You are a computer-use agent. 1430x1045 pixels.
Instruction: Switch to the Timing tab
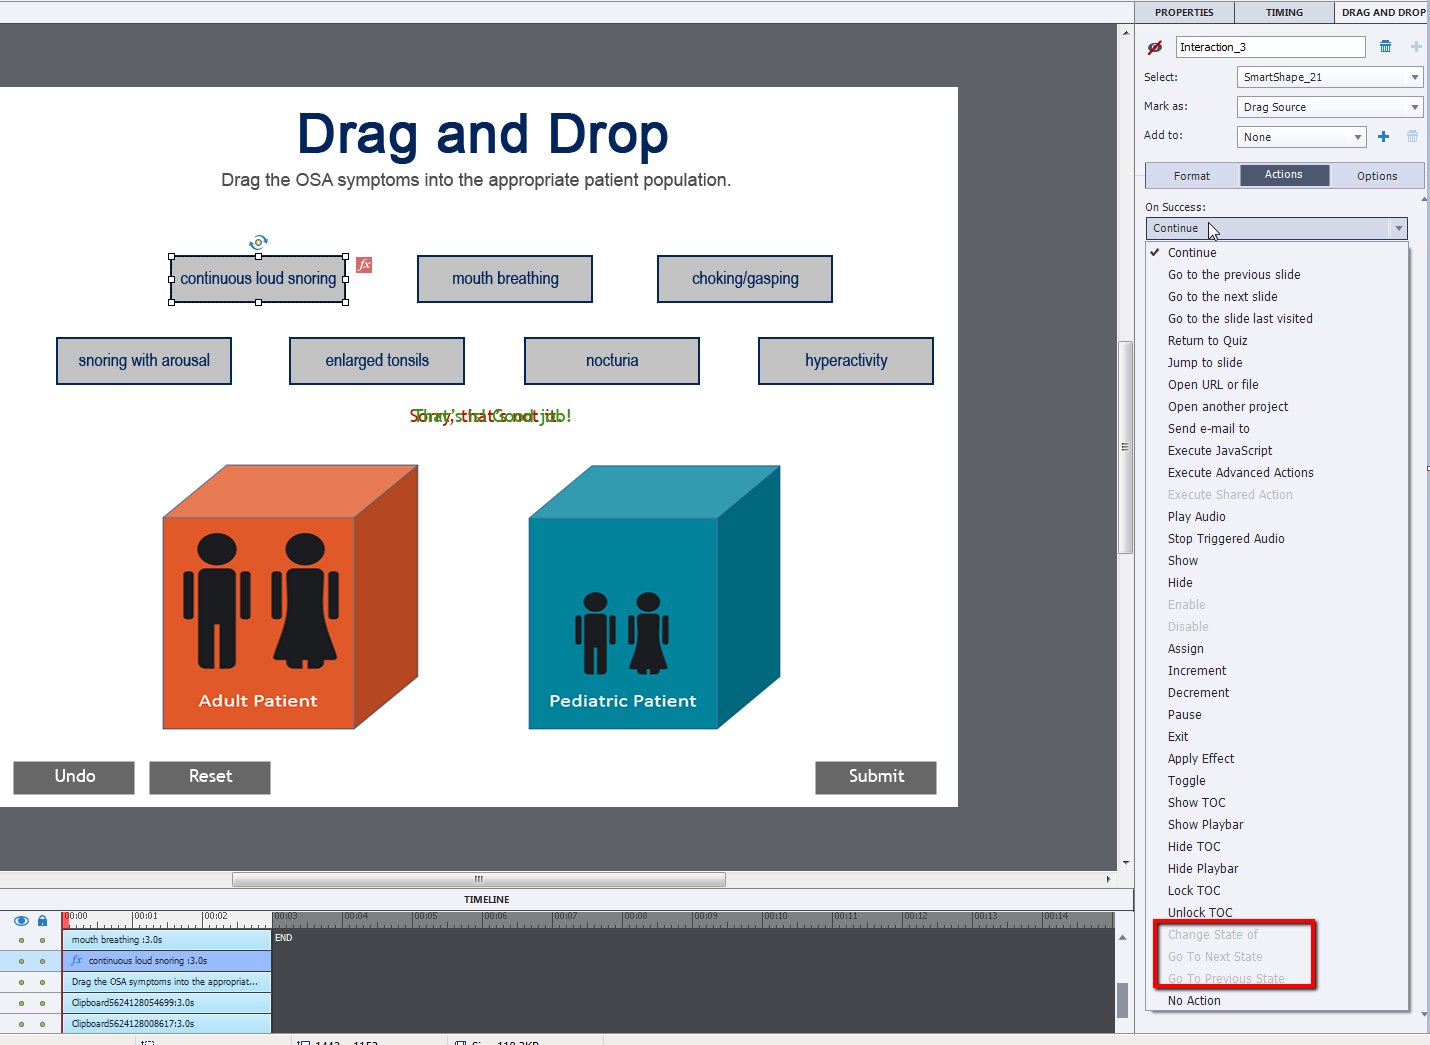(x=1284, y=12)
